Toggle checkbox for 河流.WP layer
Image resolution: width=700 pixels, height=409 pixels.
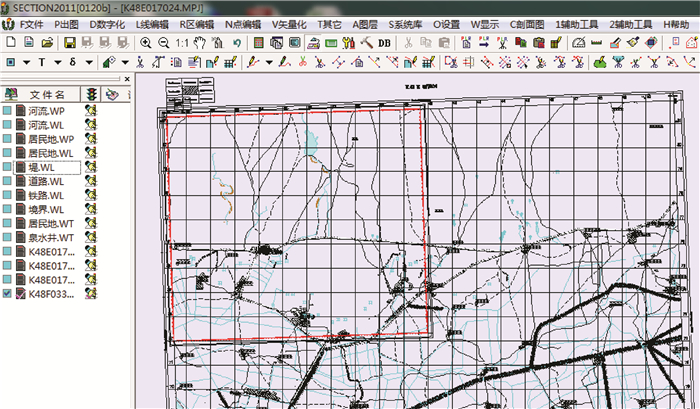pyautogui.click(x=8, y=112)
